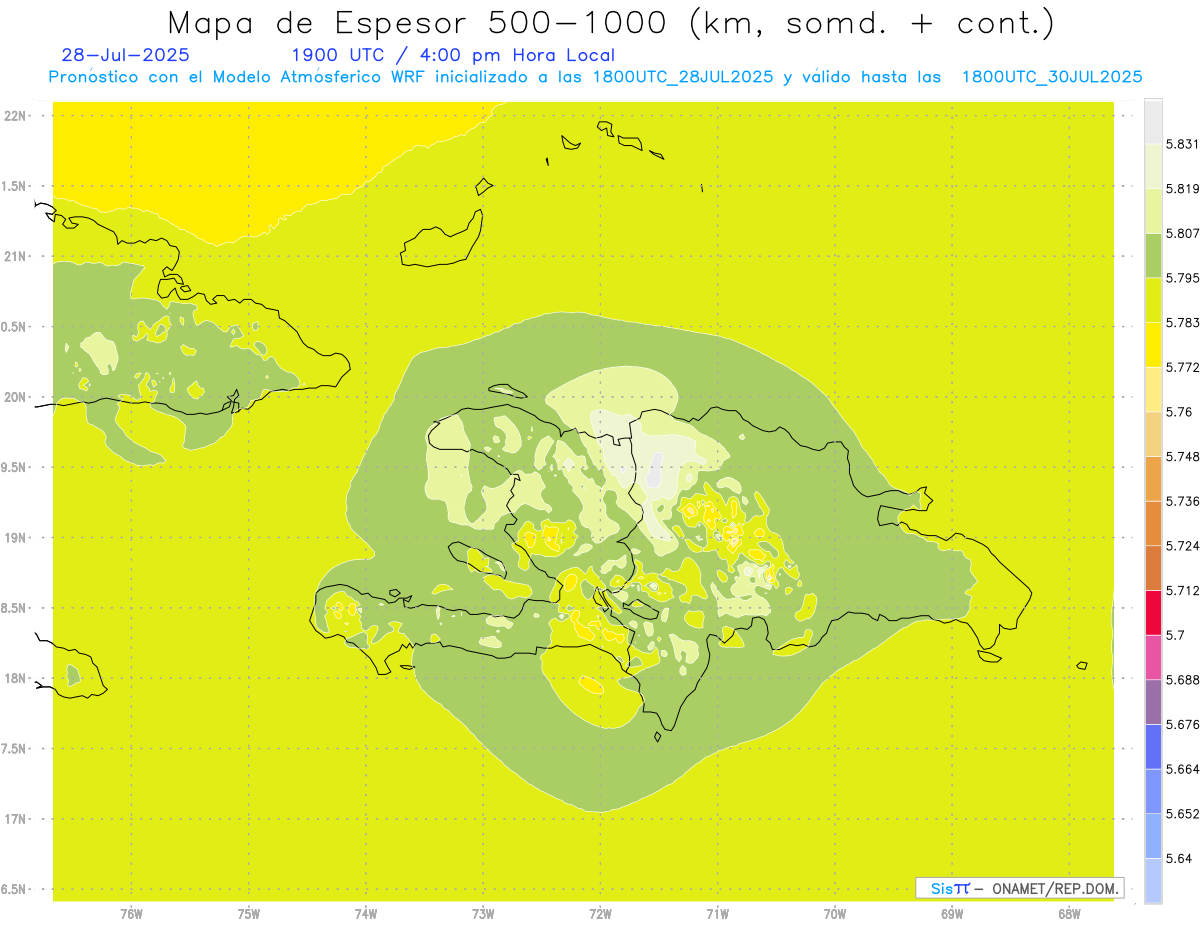Click the 17N latitude axis label
This screenshot has height=927, width=1200.
tap(15, 819)
